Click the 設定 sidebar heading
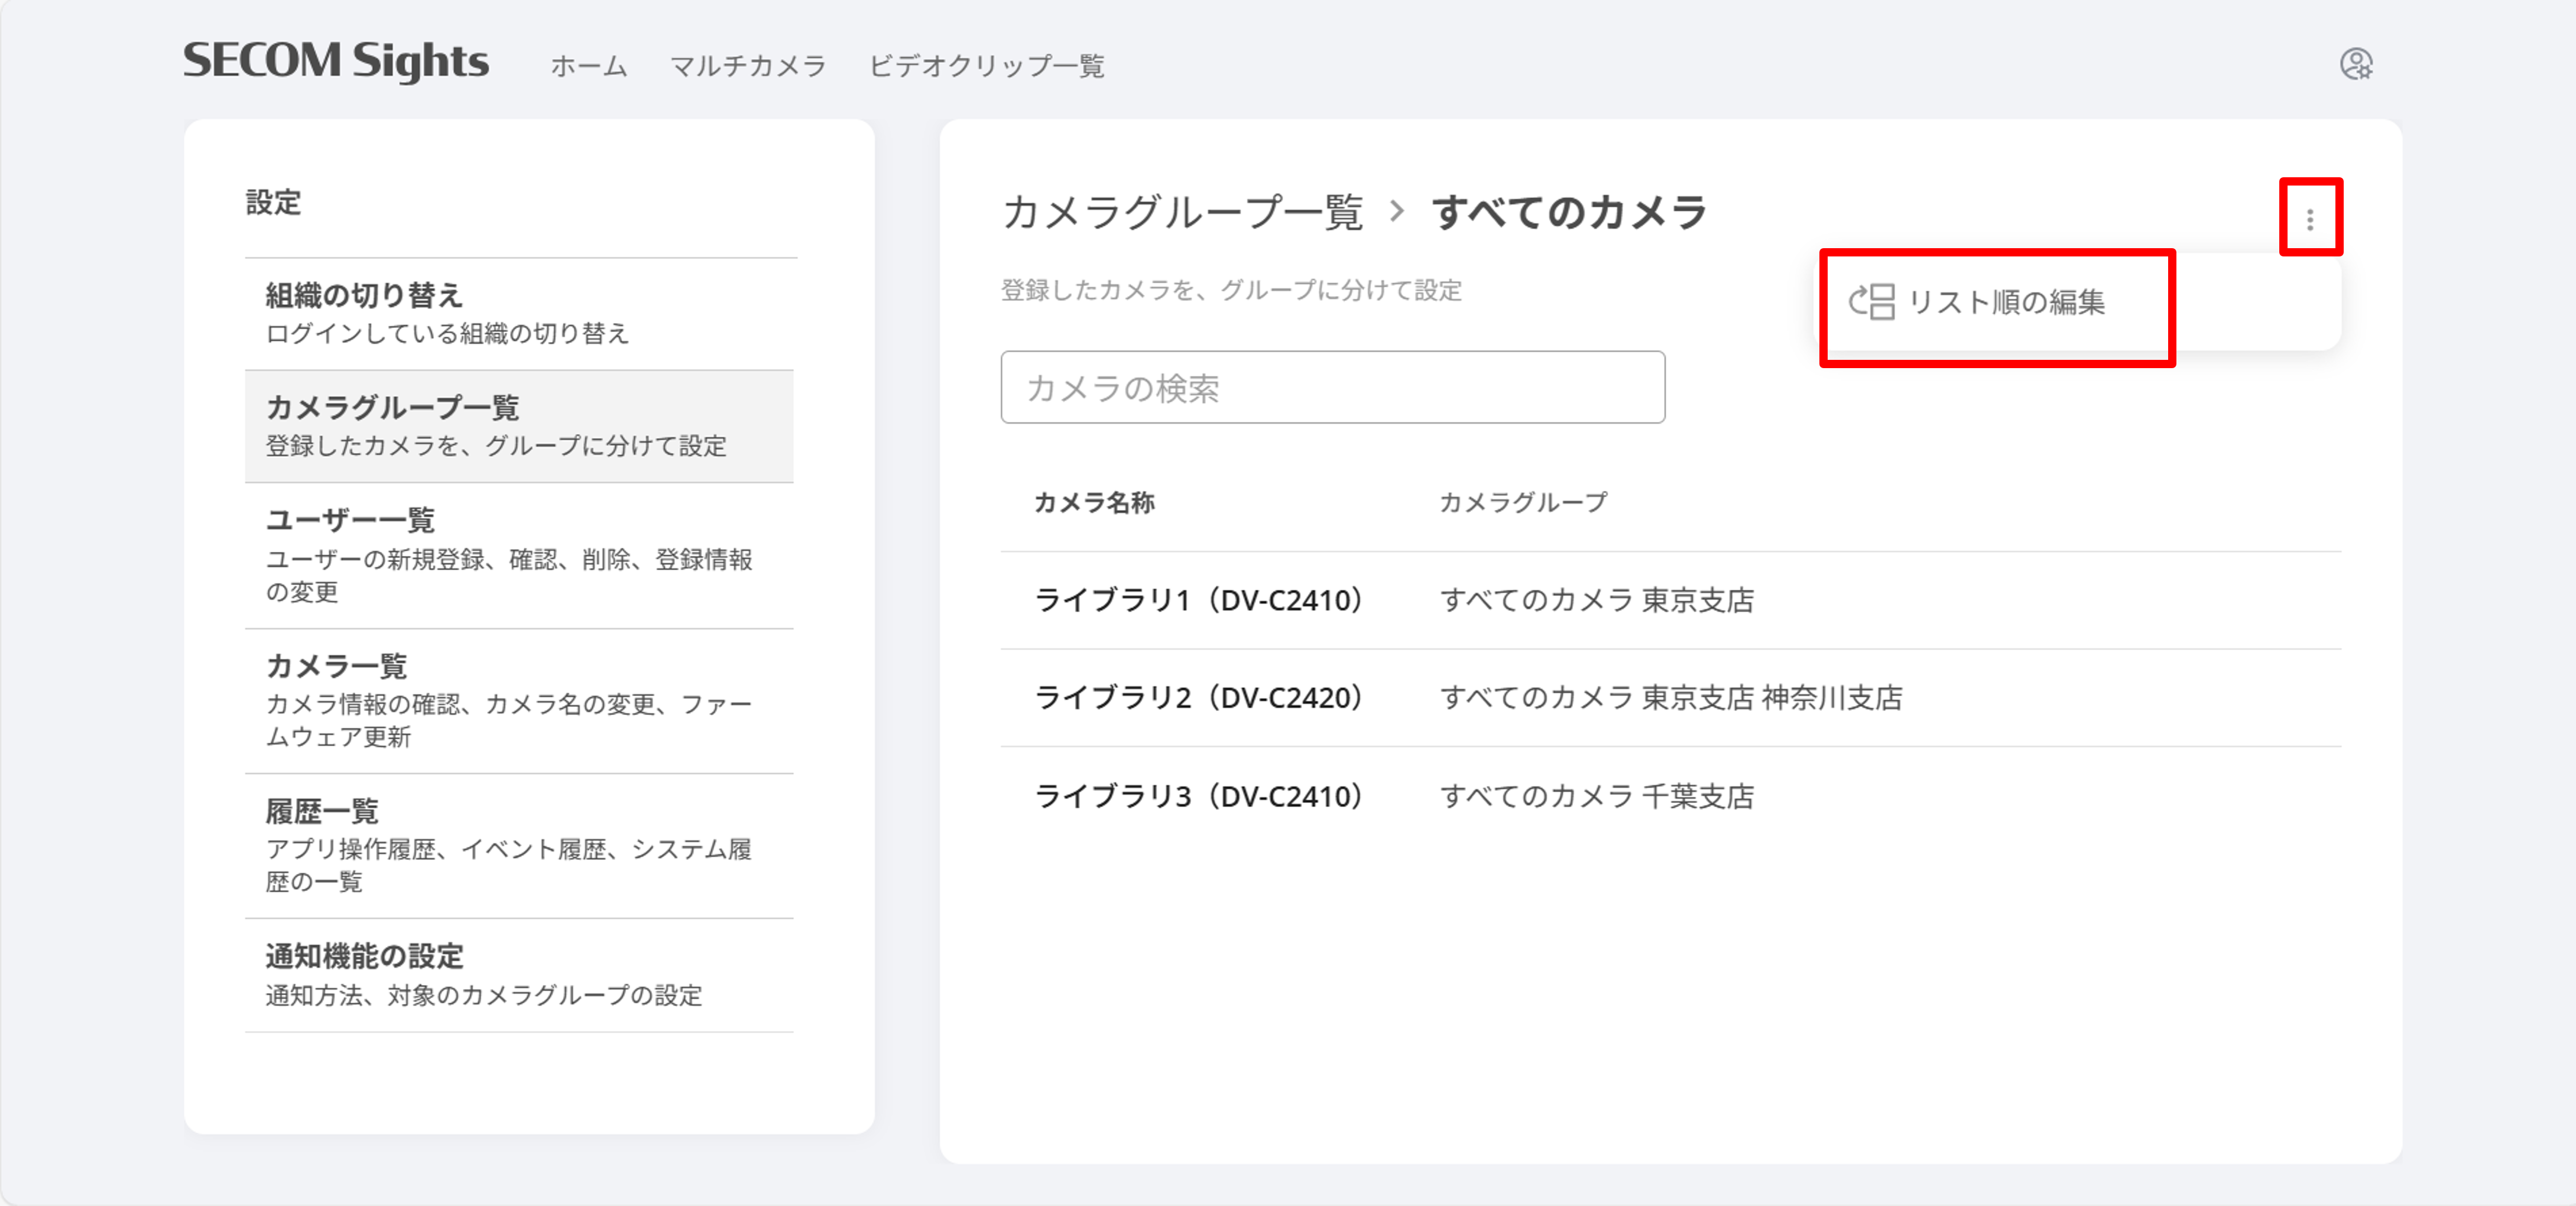The image size is (2576, 1206). 273,203
